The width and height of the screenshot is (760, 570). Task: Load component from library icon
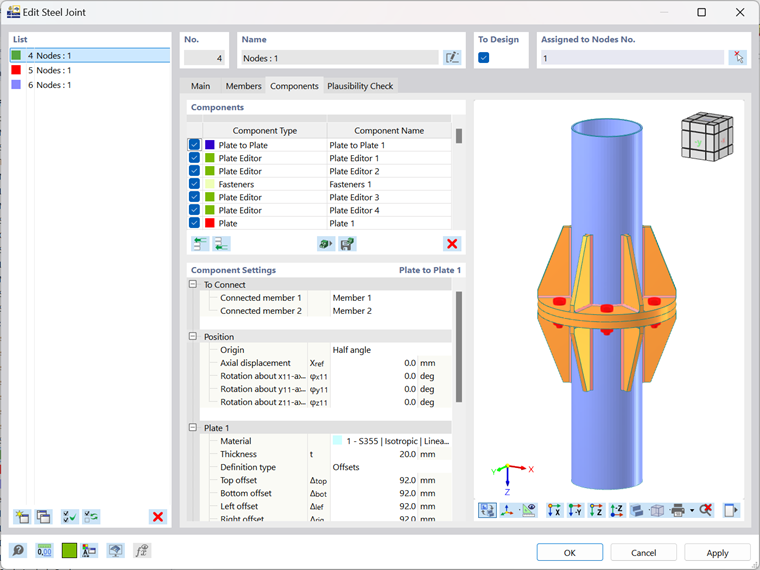point(326,243)
